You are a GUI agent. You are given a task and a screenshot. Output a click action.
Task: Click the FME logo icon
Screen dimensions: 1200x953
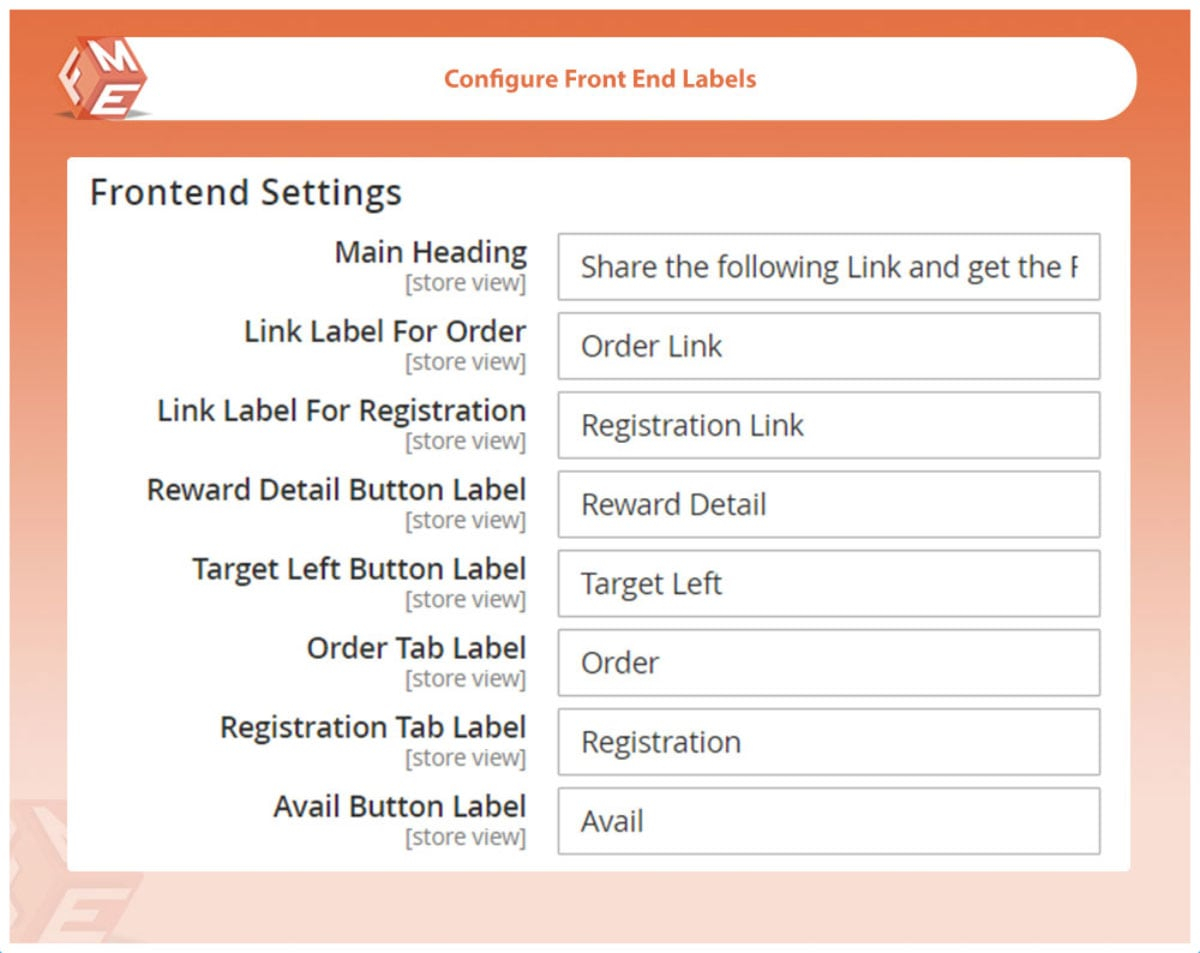102,79
